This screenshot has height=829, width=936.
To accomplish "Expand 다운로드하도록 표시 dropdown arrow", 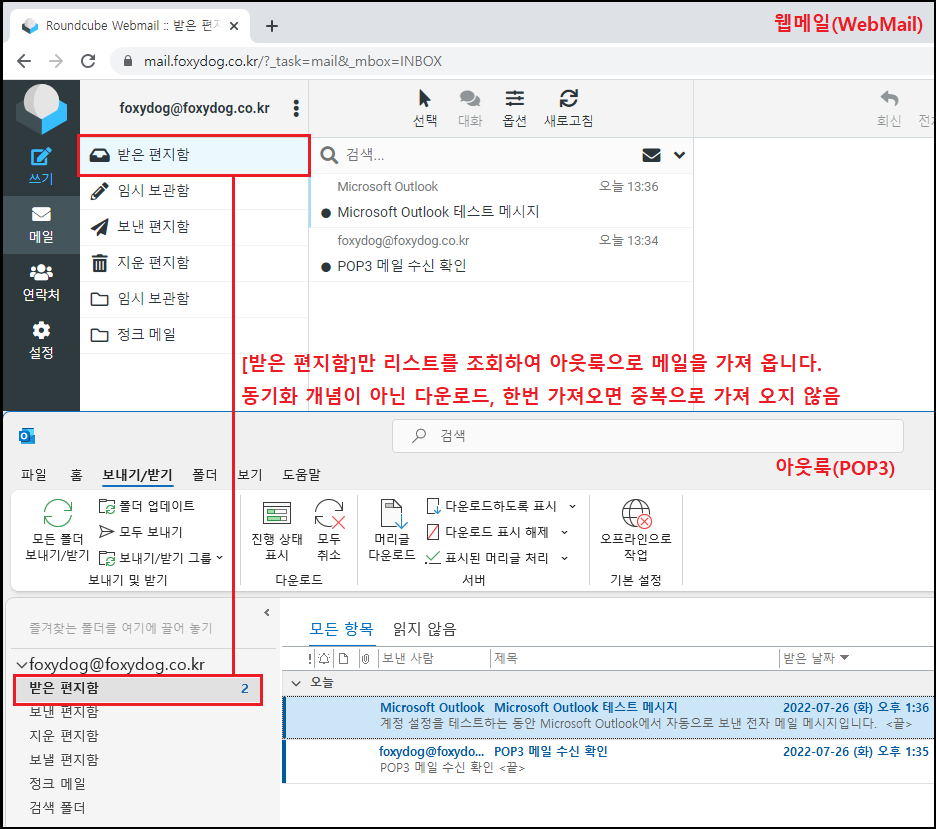I will (572, 506).
